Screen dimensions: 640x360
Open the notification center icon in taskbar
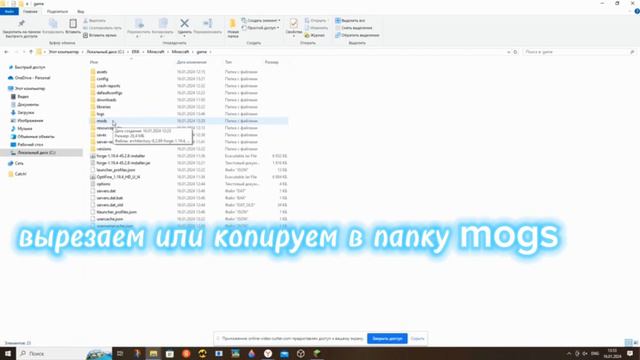[x=630, y=353]
